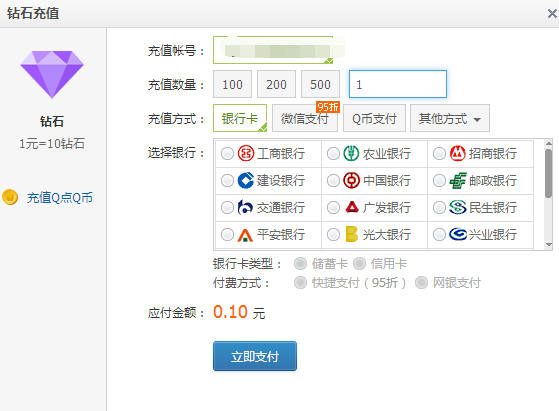This screenshot has height=411, width=559.
Task: Click the 招商银行 red logo icon
Action: click(x=458, y=154)
